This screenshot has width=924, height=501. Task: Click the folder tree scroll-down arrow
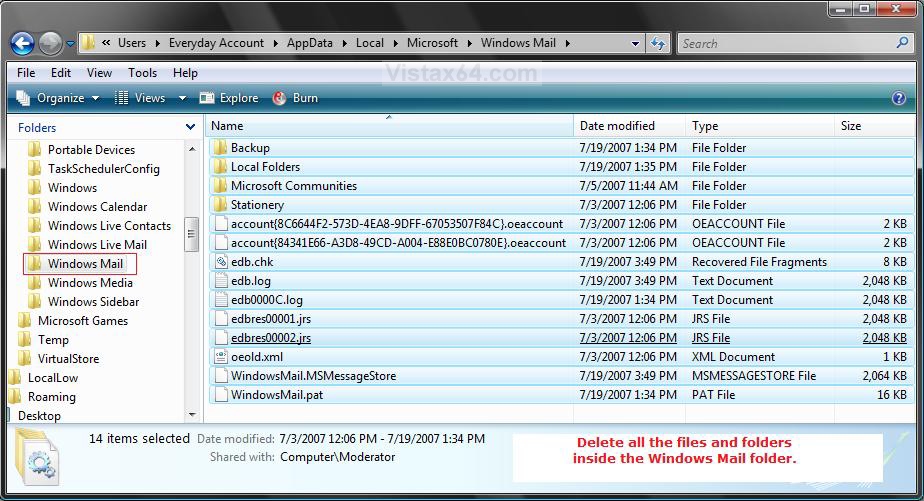[192, 416]
